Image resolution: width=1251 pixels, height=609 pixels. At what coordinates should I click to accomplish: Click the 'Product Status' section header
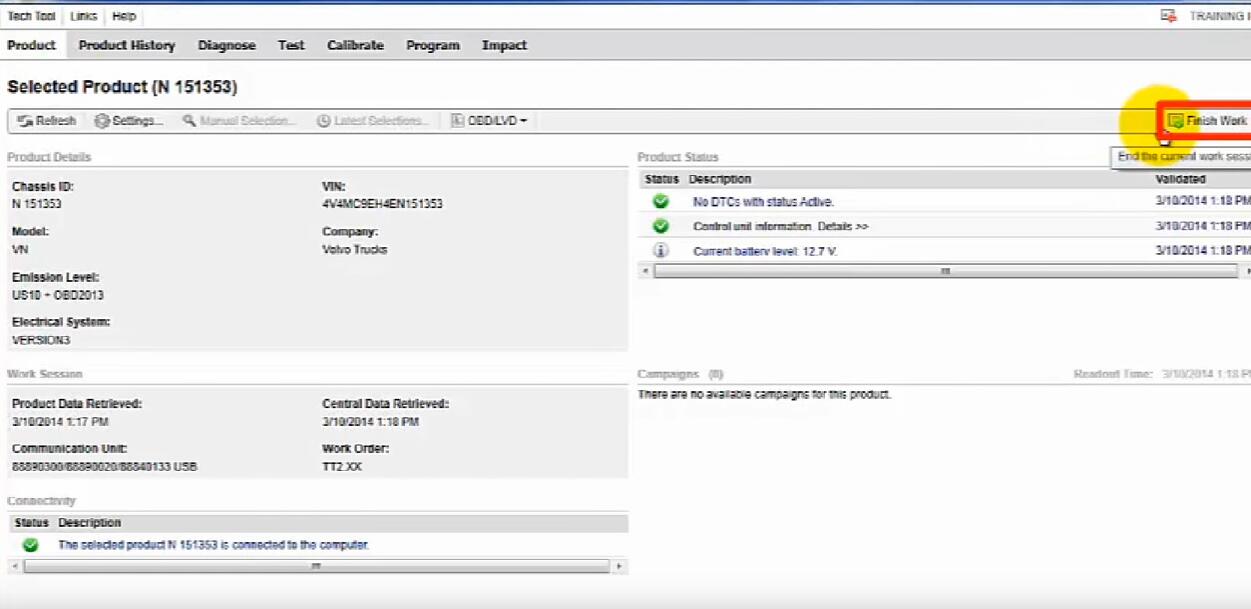[x=678, y=157]
